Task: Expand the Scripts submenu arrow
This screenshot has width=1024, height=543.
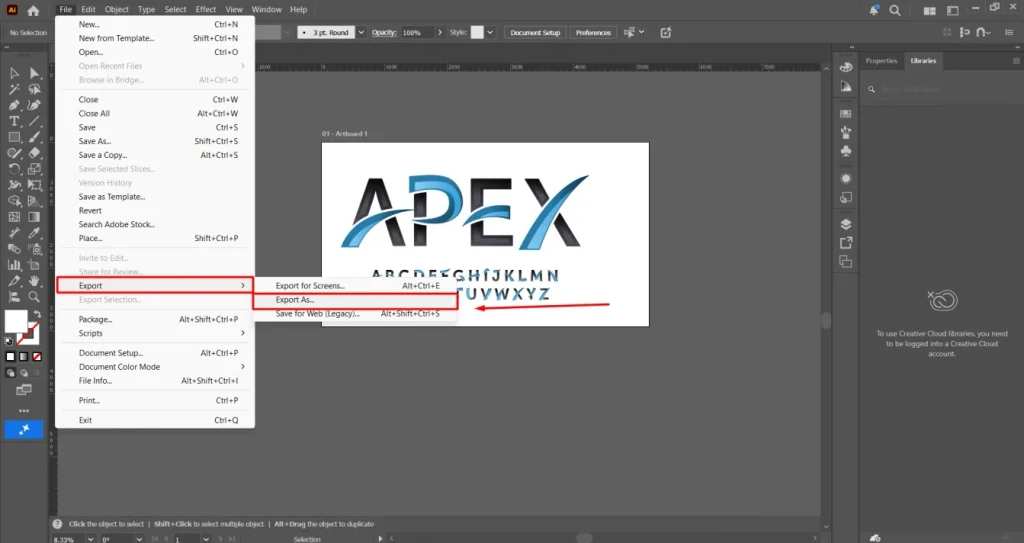Action: tap(243, 333)
